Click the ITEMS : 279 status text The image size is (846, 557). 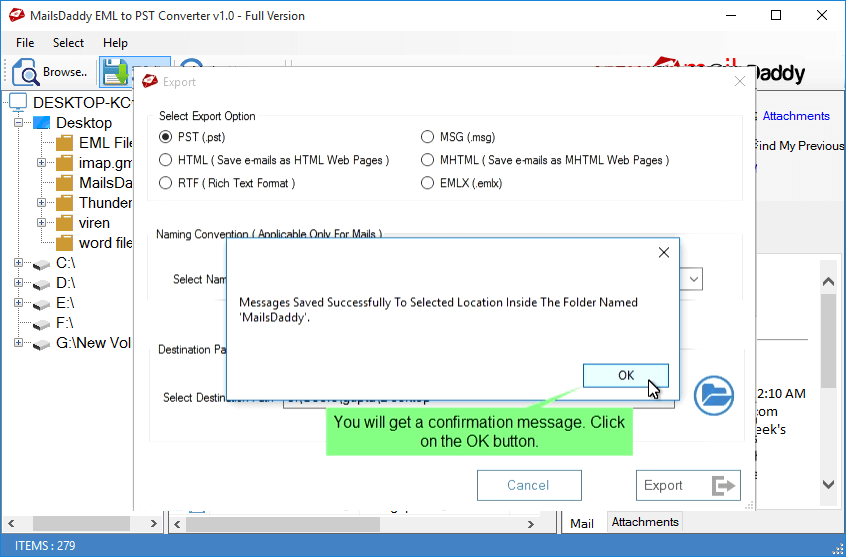point(45,545)
